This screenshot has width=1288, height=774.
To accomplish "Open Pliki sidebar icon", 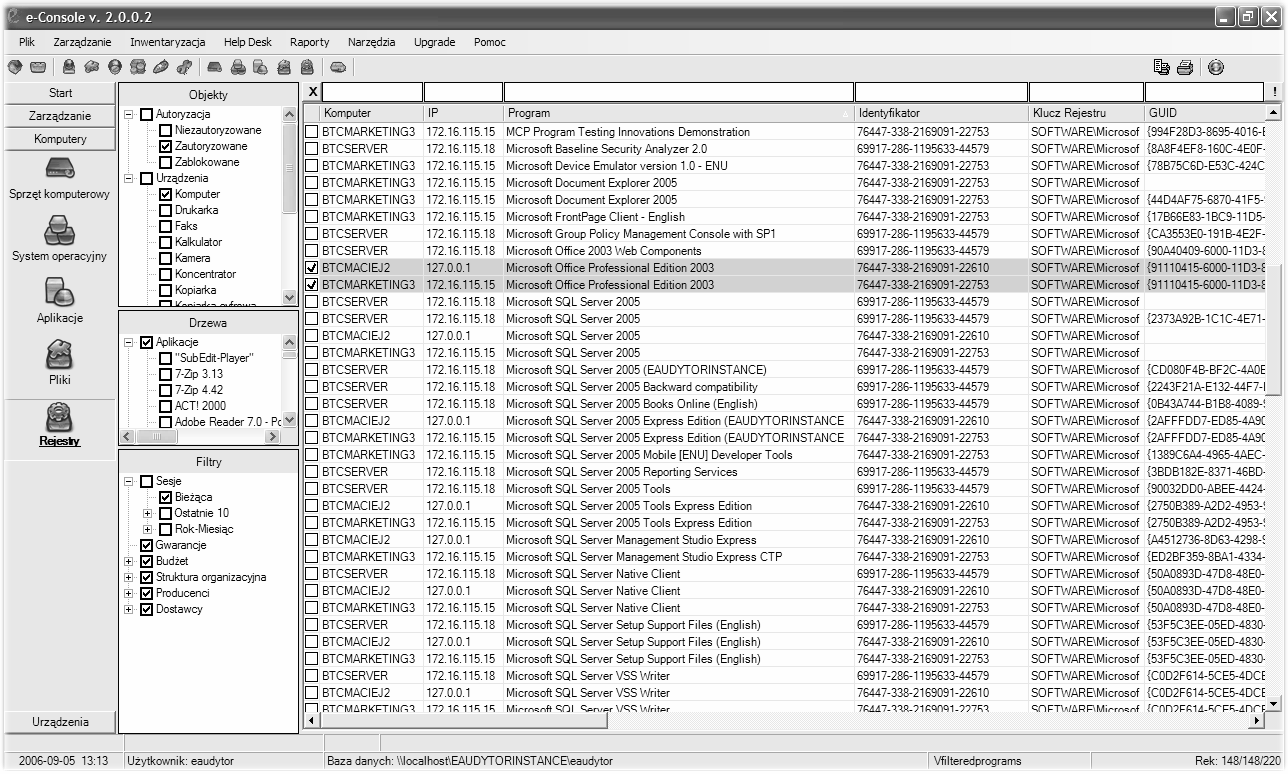I will coord(59,354).
